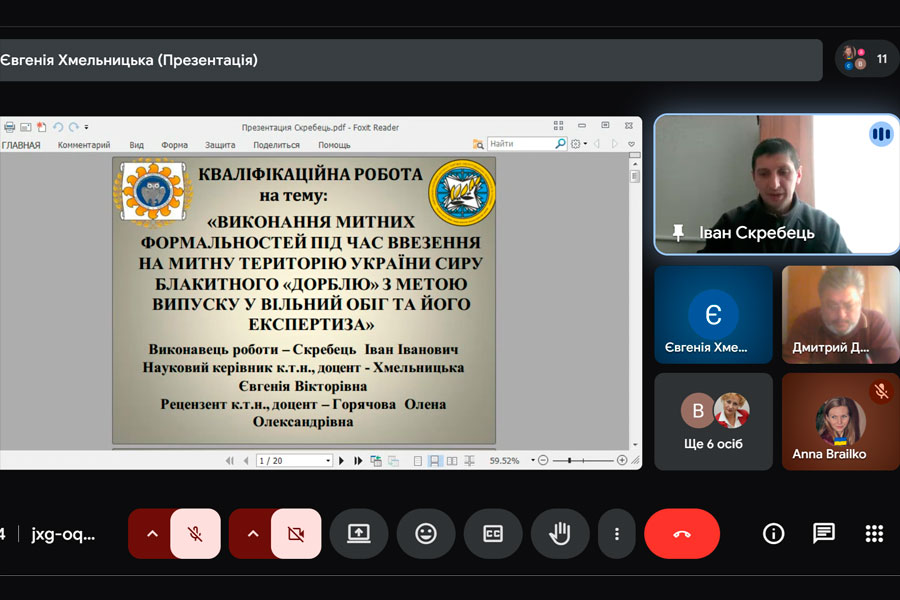The image size is (900, 600).
Task: Unmute the microphone
Action: [196, 534]
